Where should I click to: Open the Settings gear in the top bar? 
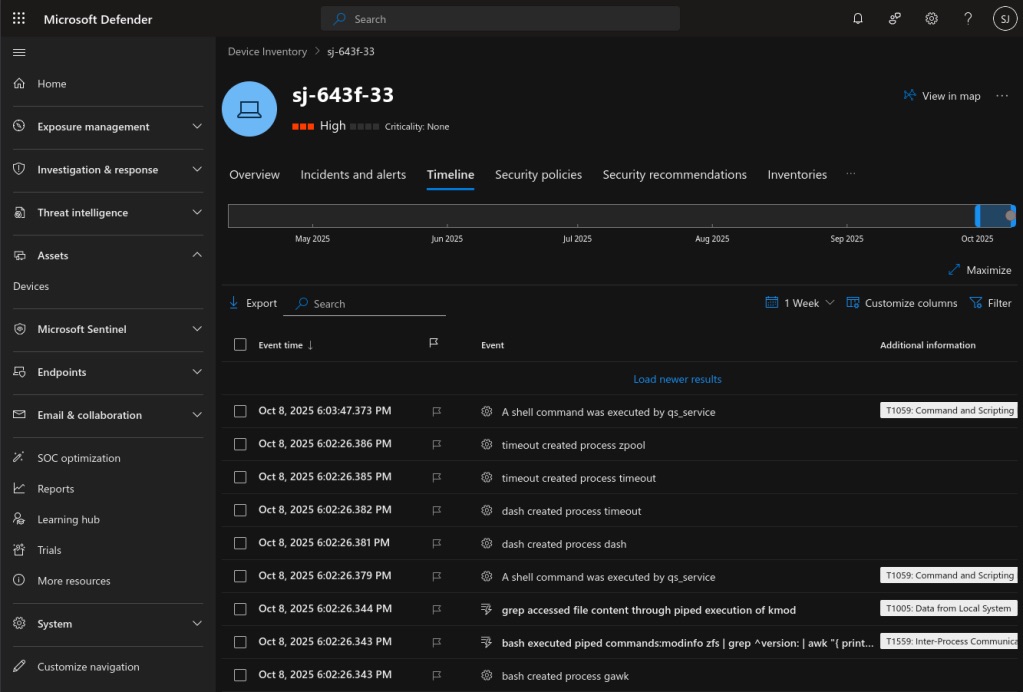(931, 18)
